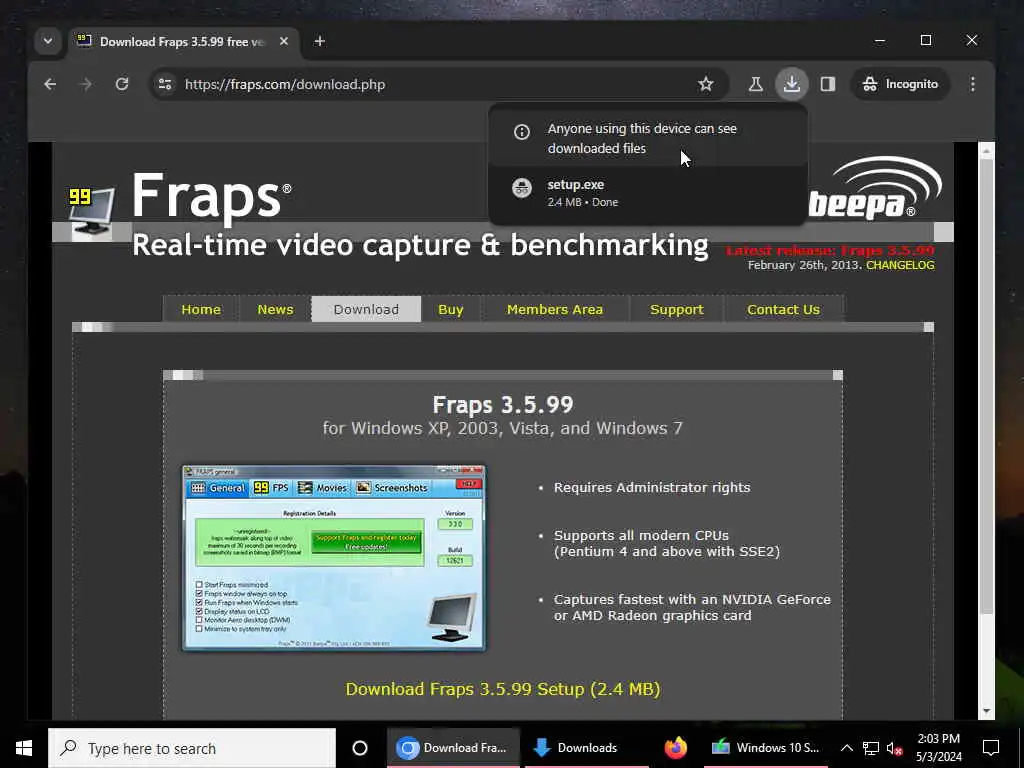Click the Fraps application screenshot thumbnail

334,558
